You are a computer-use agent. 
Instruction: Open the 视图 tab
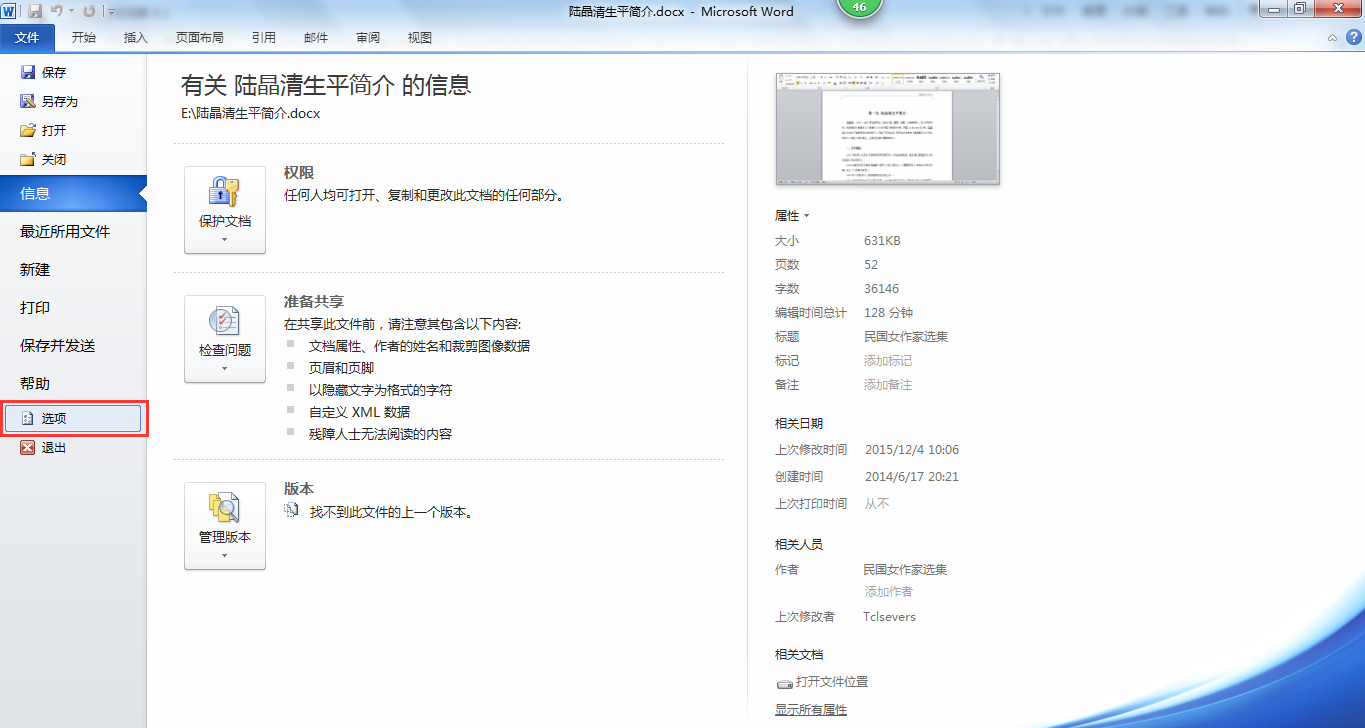[420, 38]
